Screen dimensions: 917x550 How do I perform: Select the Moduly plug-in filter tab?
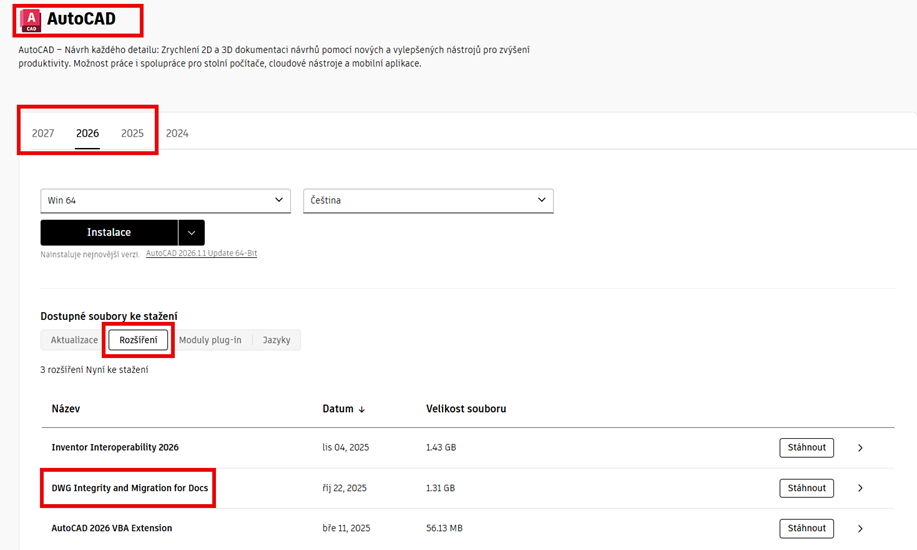[210, 340]
